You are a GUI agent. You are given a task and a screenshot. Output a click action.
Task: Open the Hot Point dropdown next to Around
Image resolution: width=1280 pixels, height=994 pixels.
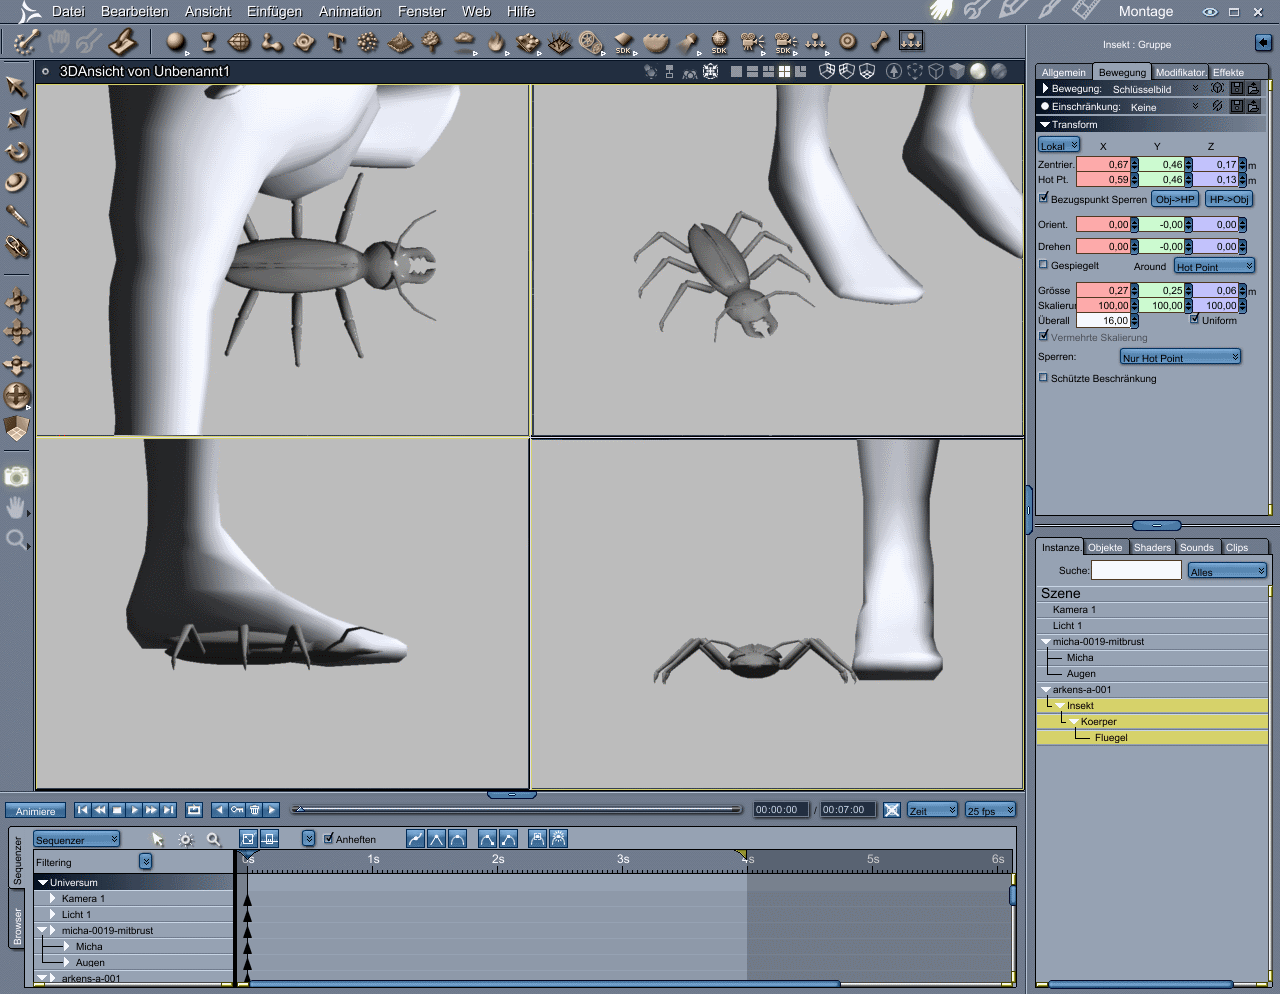(x=1213, y=266)
